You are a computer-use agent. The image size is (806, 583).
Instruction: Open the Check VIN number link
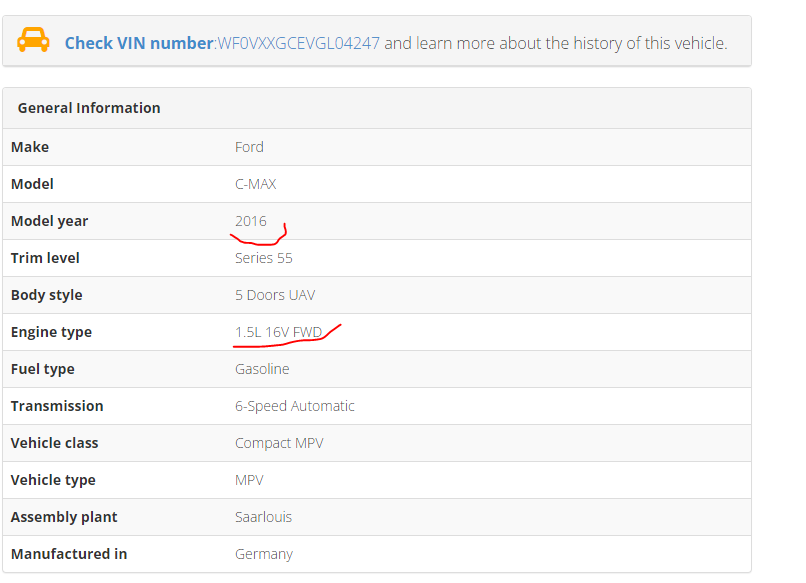pyautogui.click(x=139, y=43)
